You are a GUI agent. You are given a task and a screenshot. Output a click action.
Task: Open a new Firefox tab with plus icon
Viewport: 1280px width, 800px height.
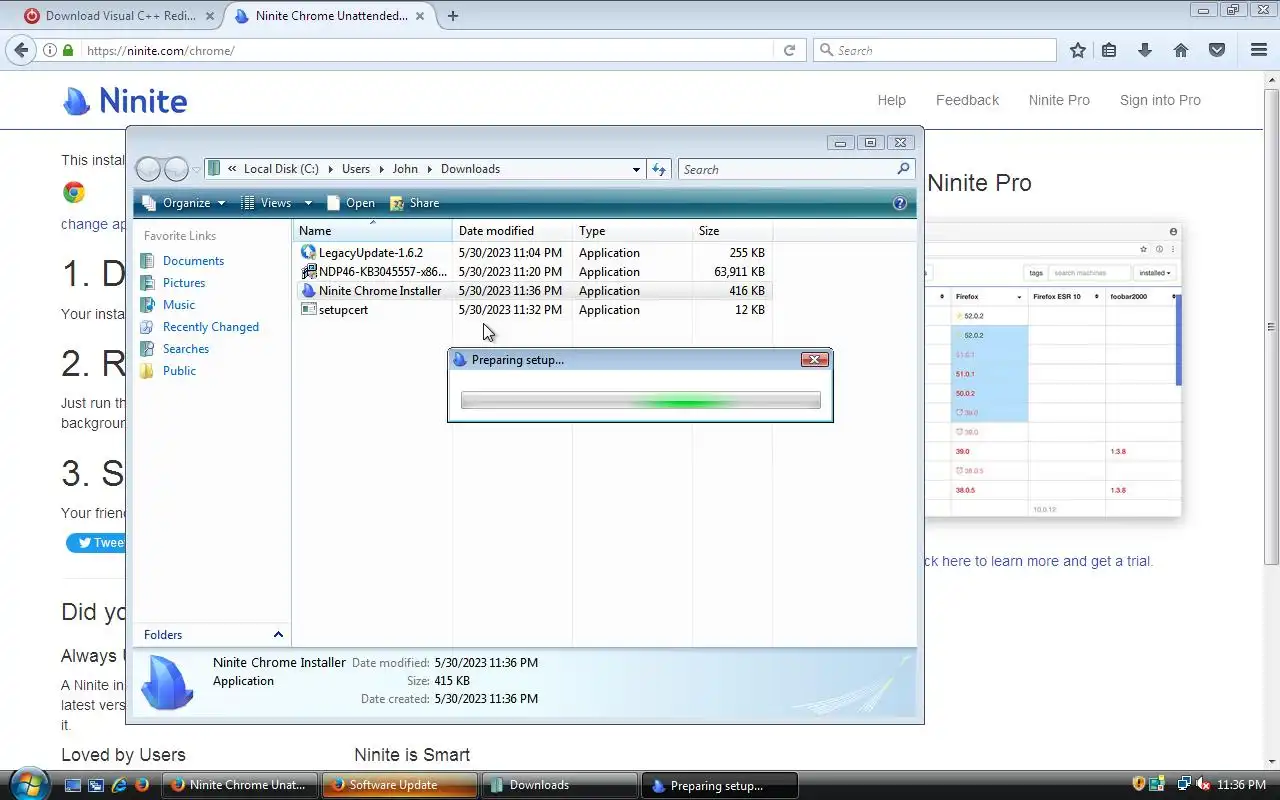coord(453,16)
